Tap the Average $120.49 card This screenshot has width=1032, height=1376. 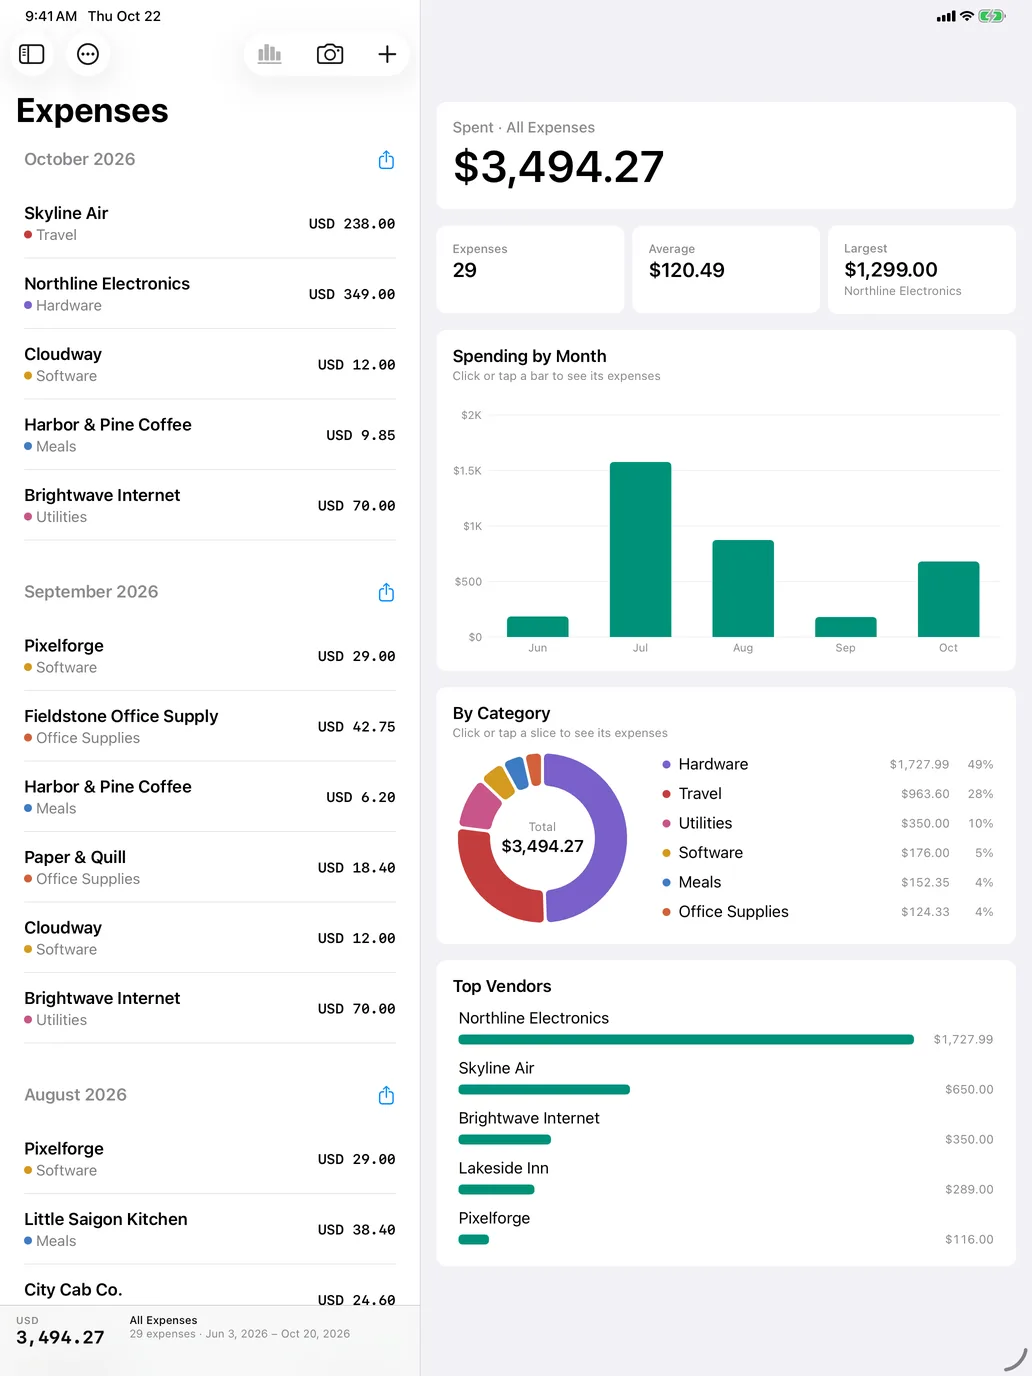coord(726,269)
